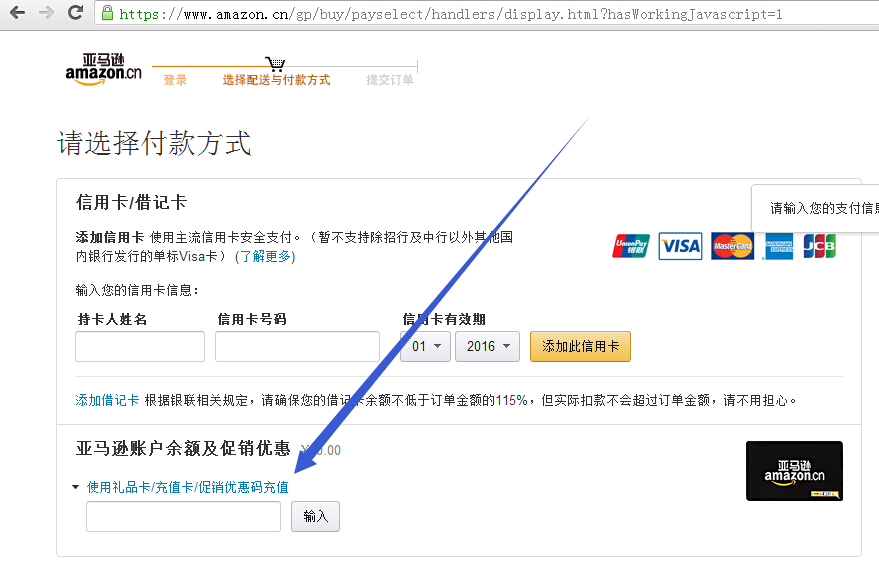Focus the 持卡人姓名 input field

pyautogui.click(x=140, y=346)
